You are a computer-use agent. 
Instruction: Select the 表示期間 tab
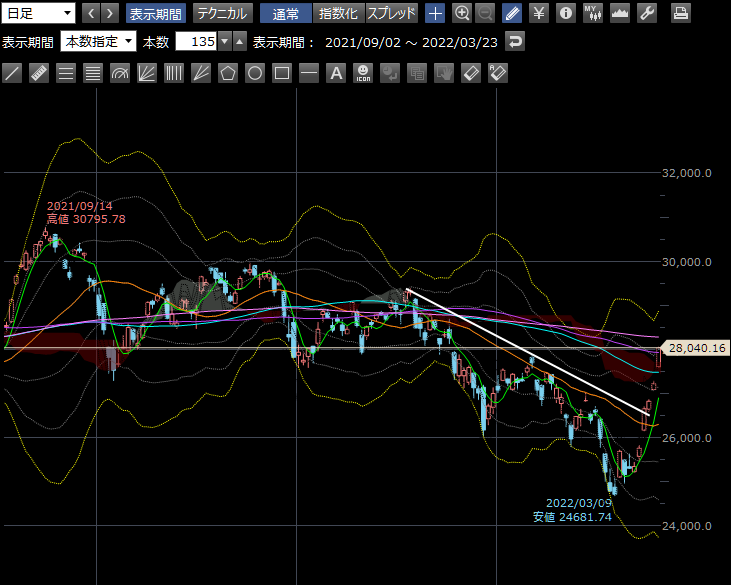pos(155,13)
